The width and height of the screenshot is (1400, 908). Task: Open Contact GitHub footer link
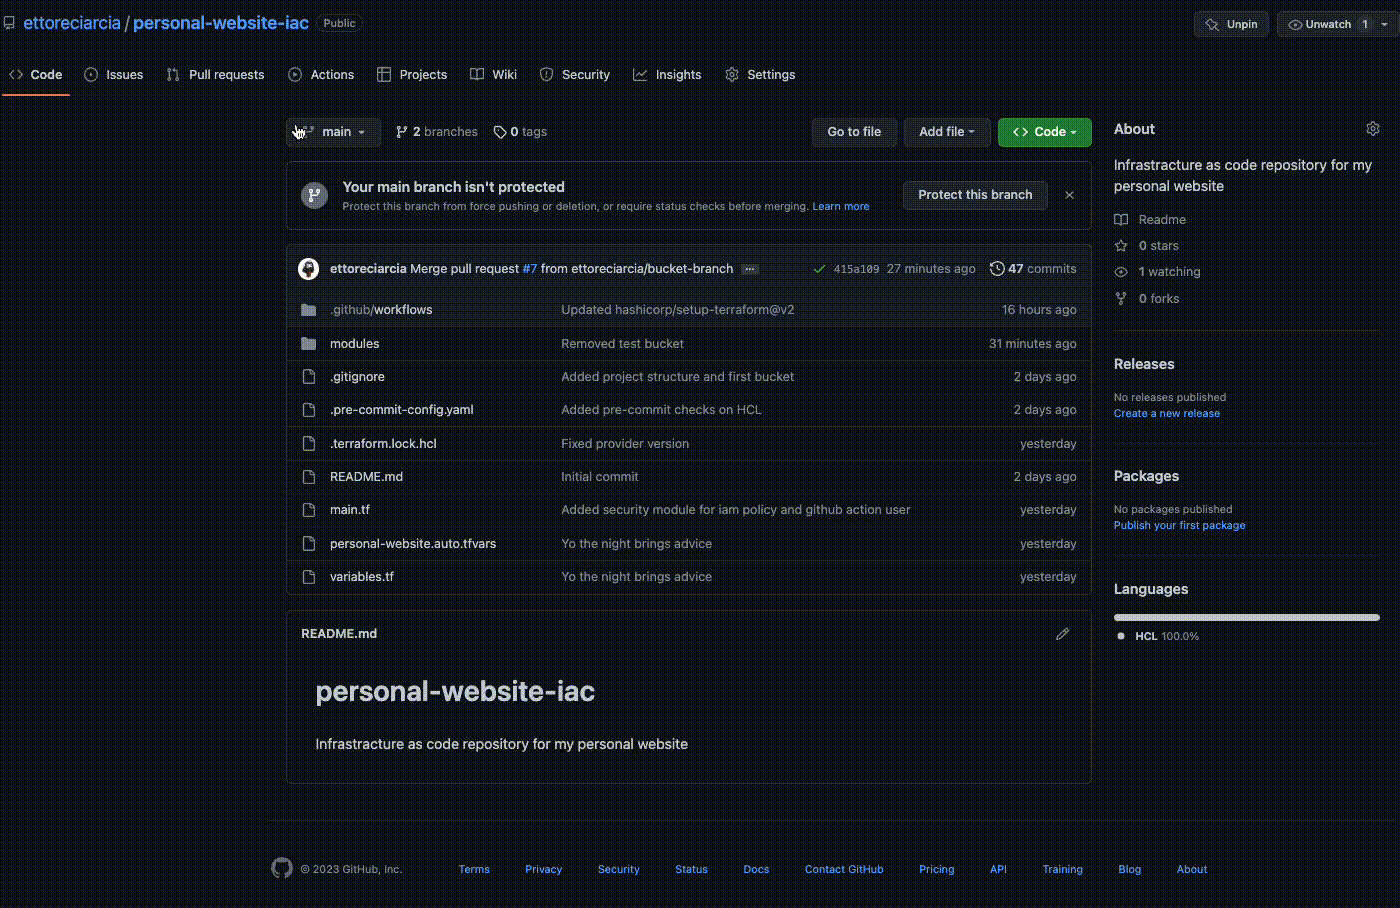(844, 870)
